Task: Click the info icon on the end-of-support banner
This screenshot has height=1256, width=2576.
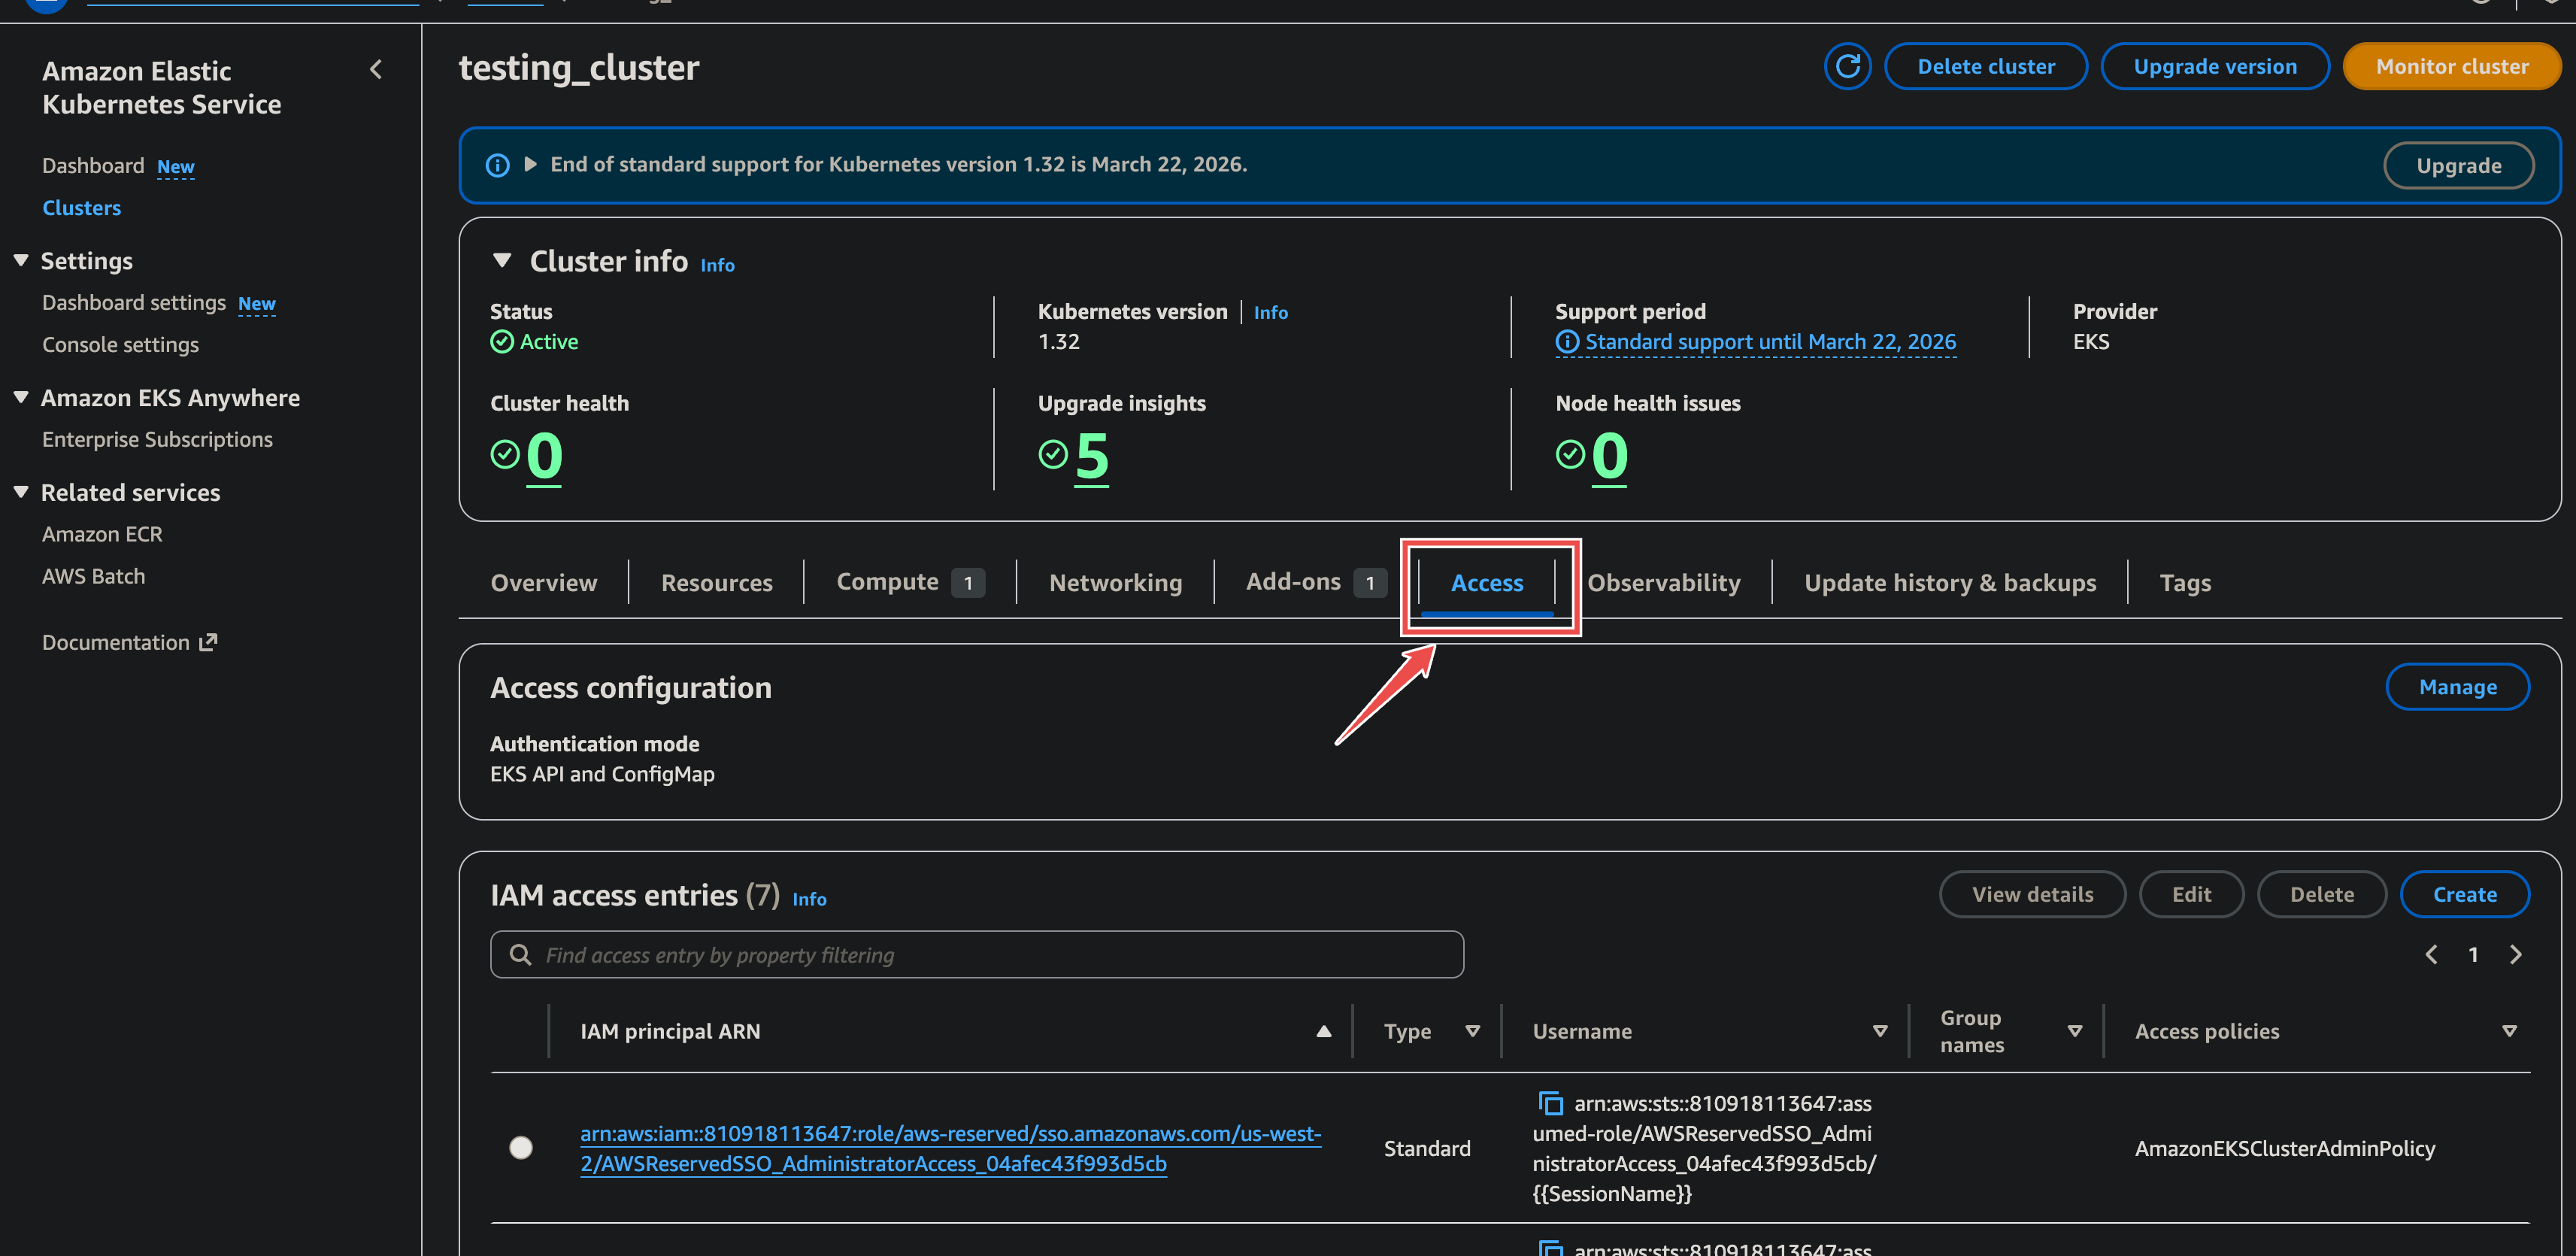Action: [497, 165]
